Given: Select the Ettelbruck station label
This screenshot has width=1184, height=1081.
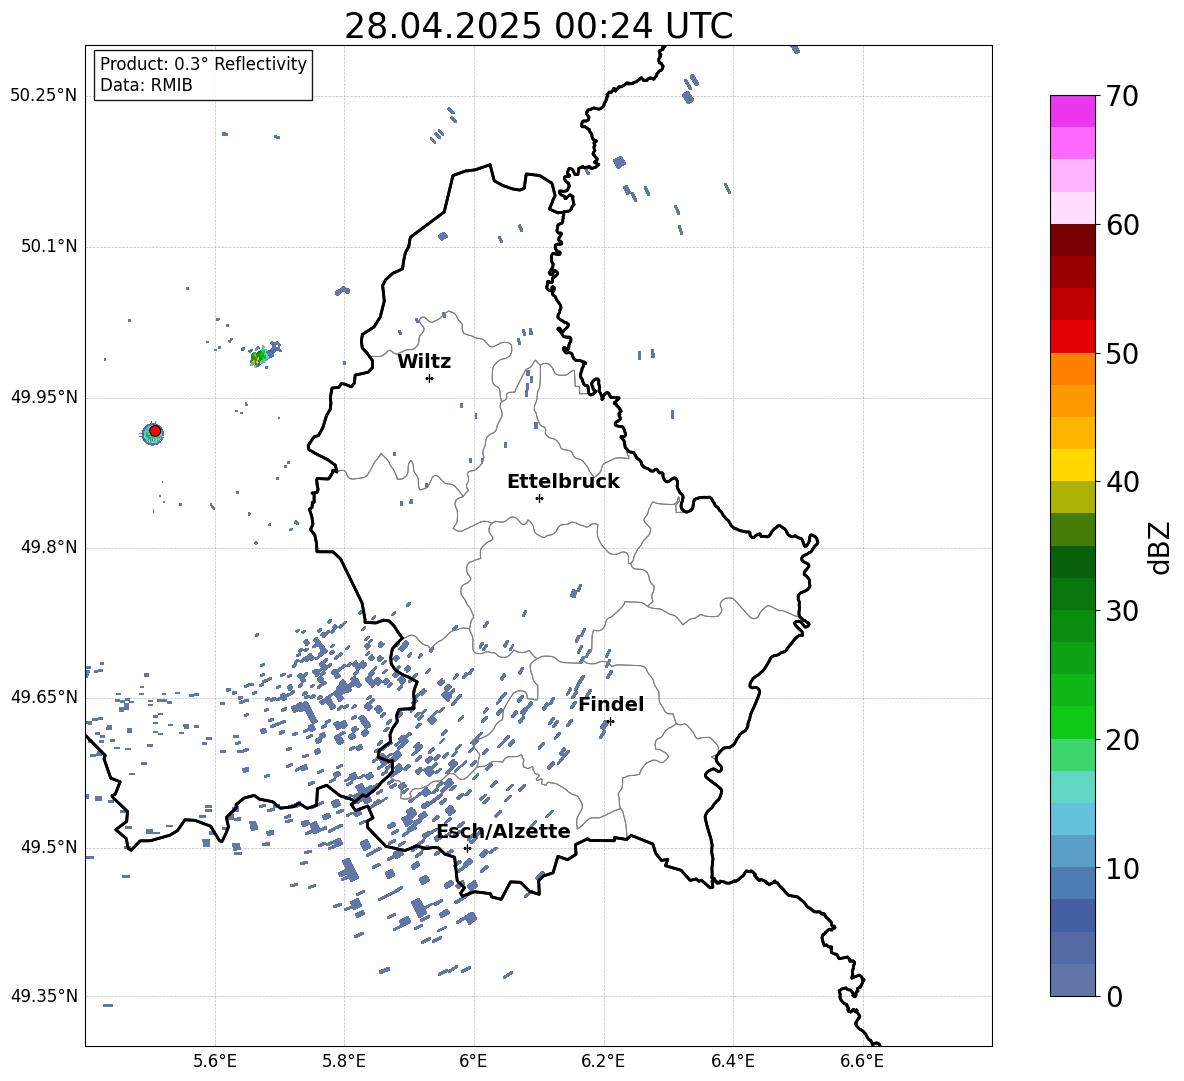Looking at the screenshot, I should tap(563, 482).
